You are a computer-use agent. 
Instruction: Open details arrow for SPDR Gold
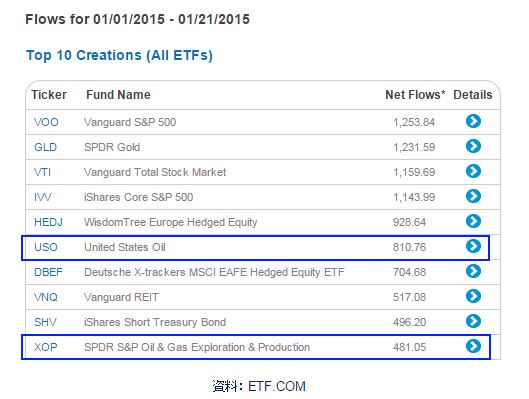(473, 146)
